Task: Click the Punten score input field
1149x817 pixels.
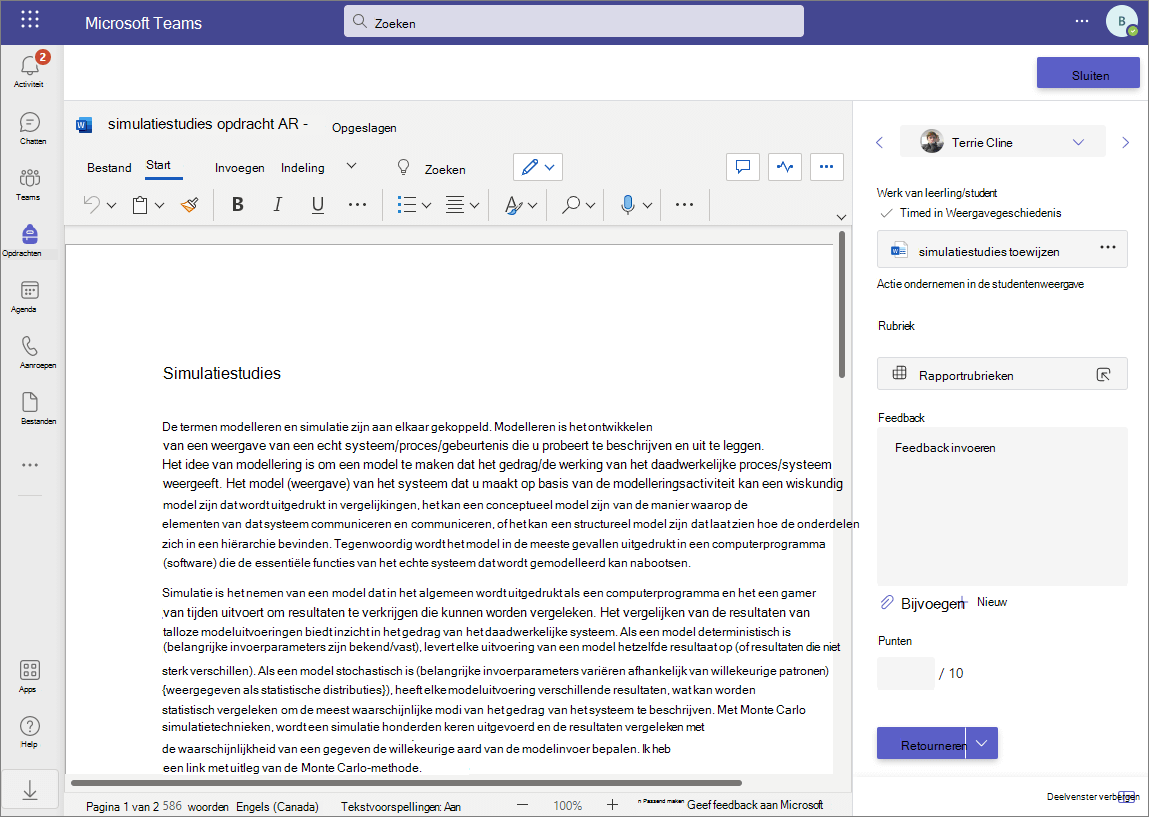Action: click(x=906, y=673)
